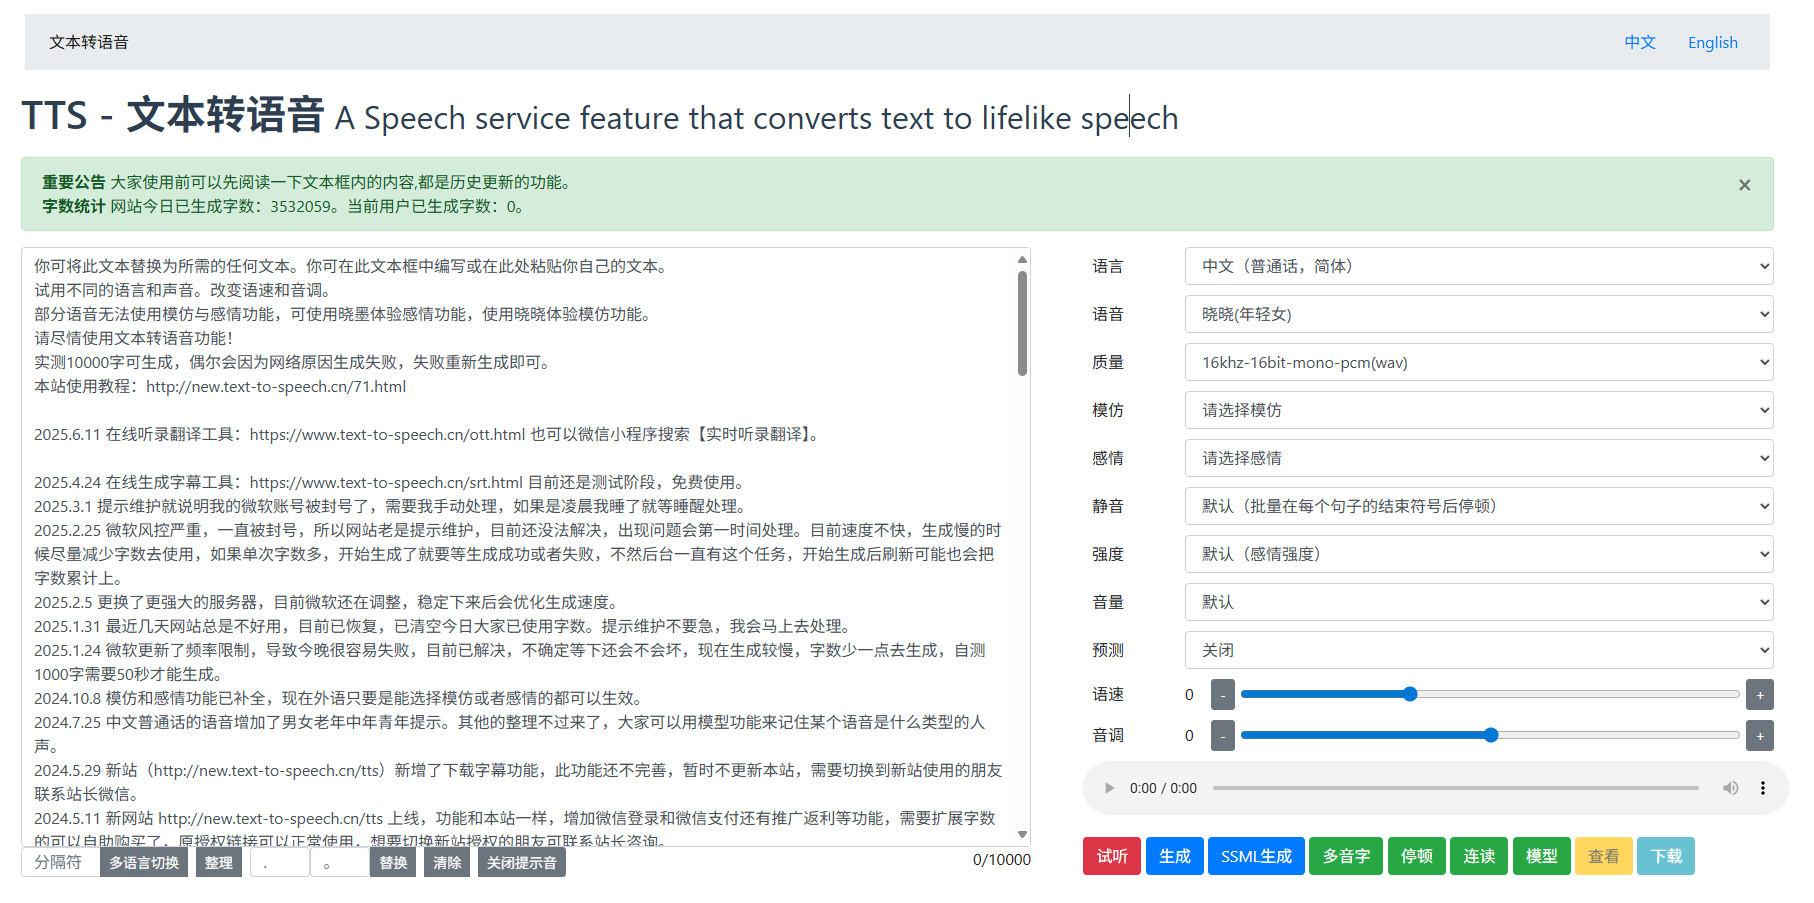The image size is (1814, 903).
Task: Select 中文 in the top navigation
Action: (x=1640, y=42)
